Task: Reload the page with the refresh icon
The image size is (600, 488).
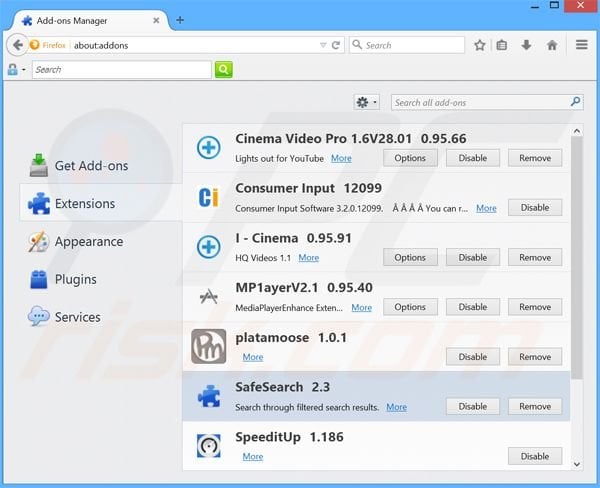Action: (336, 45)
